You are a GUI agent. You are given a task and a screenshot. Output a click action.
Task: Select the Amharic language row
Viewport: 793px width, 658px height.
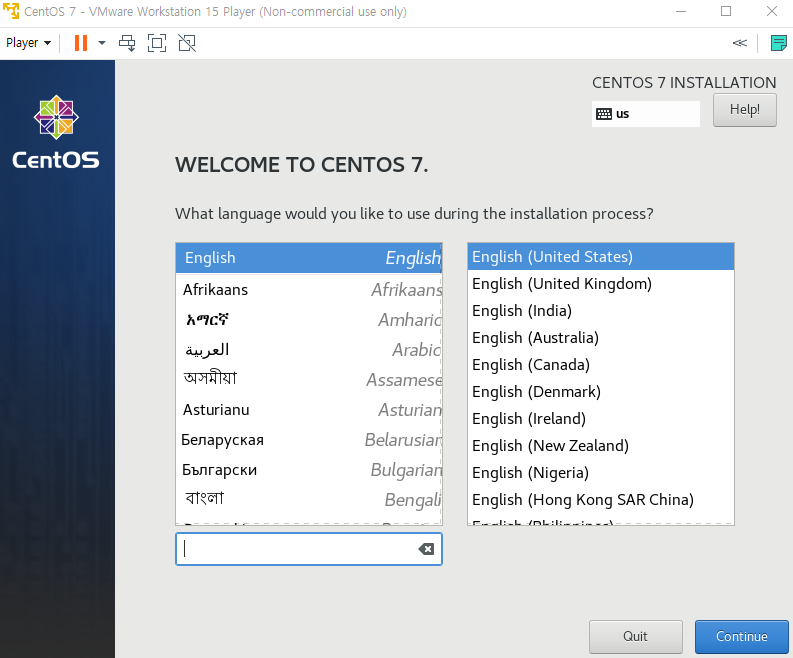(x=309, y=320)
